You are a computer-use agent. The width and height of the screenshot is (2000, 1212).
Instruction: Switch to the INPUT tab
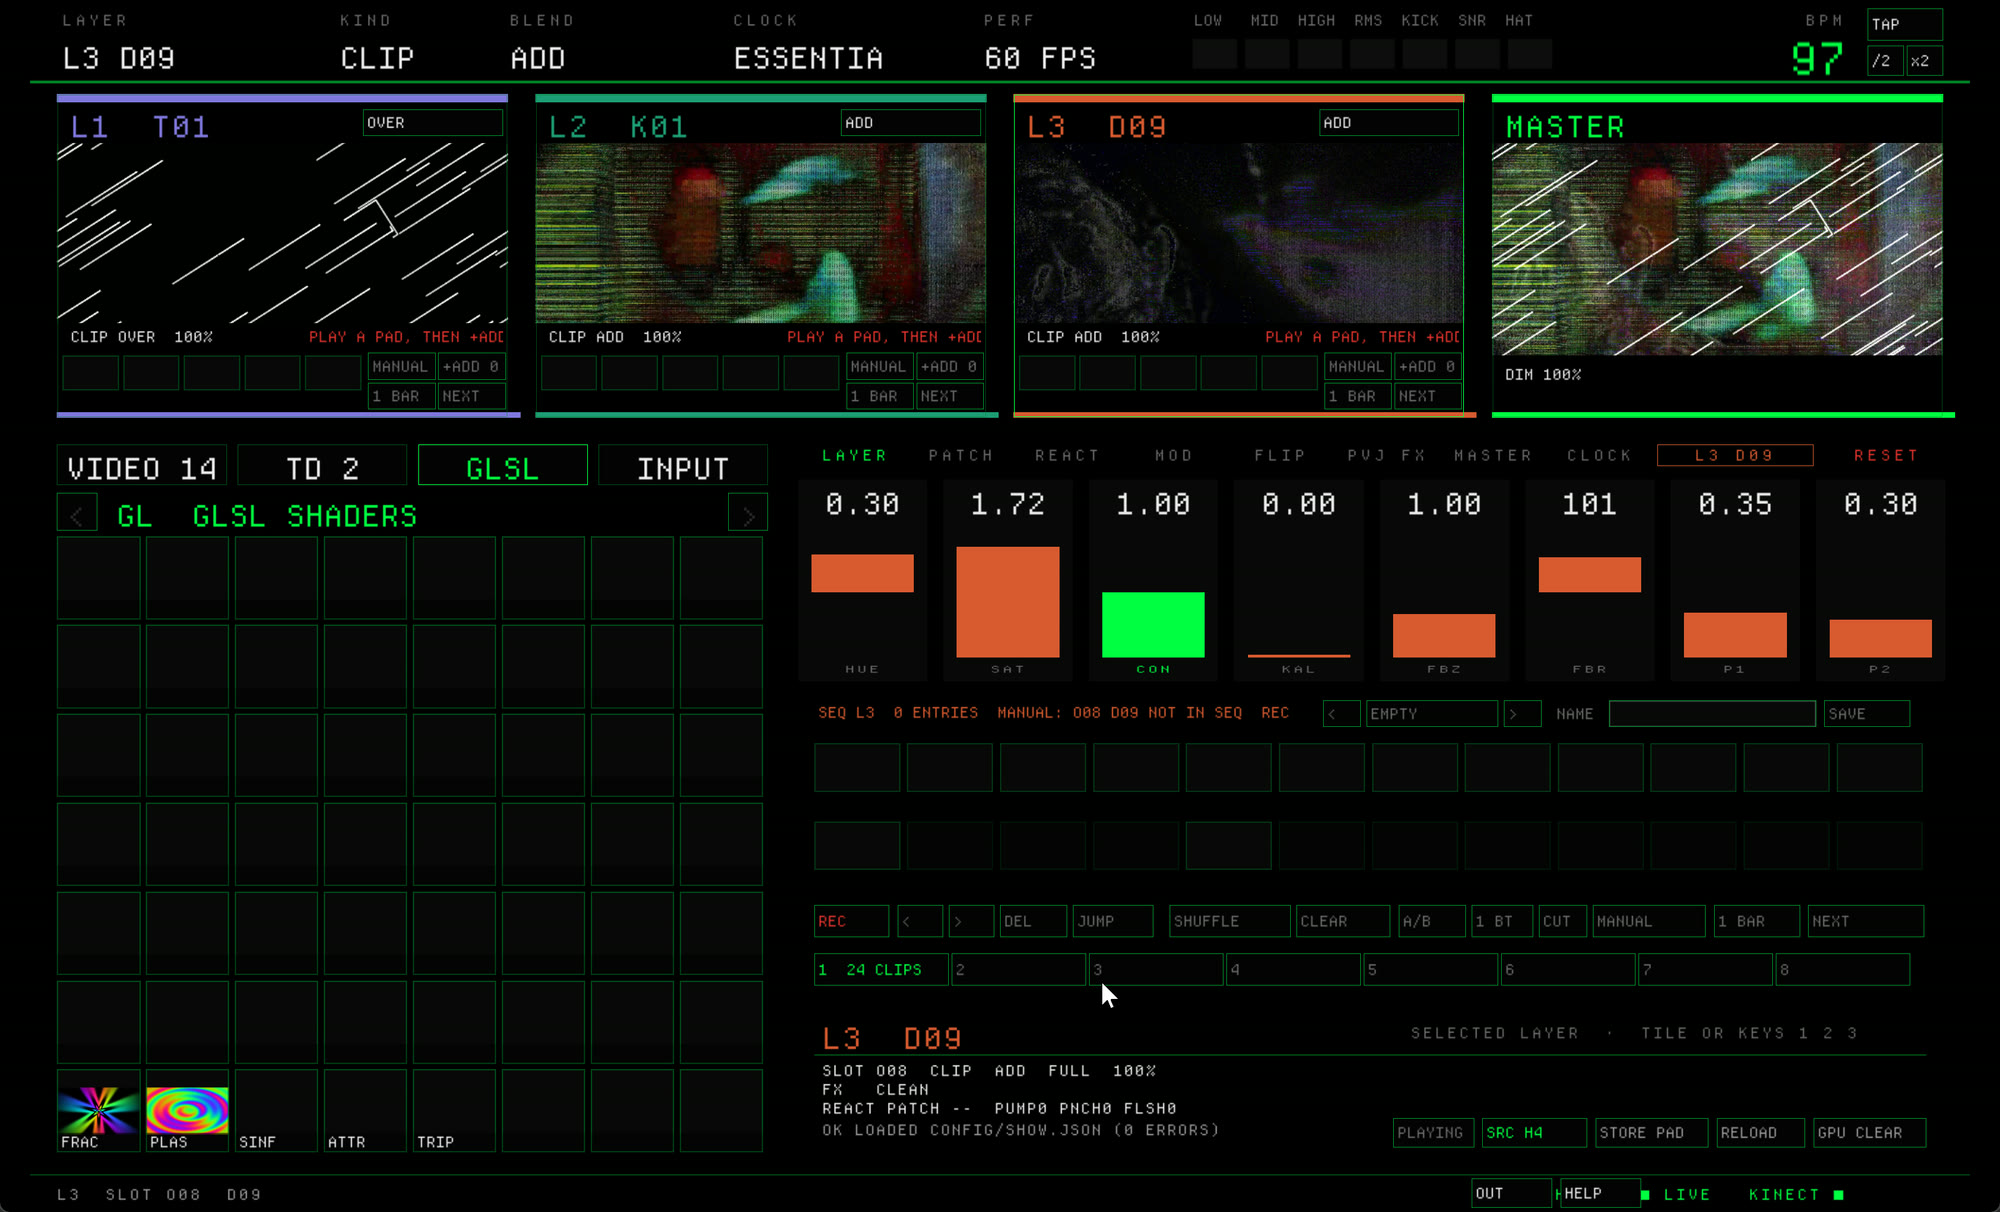(683, 467)
